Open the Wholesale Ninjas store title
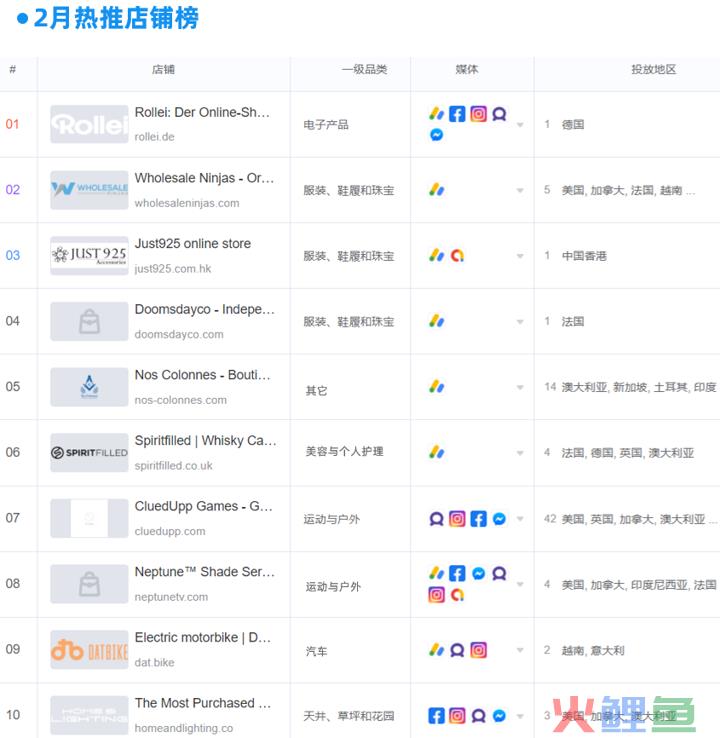720x738 pixels. pyautogui.click(x=204, y=178)
